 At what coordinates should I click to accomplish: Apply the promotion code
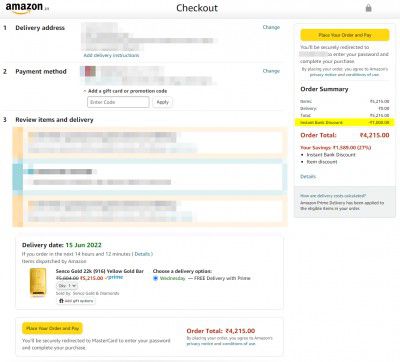click(x=163, y=102)
